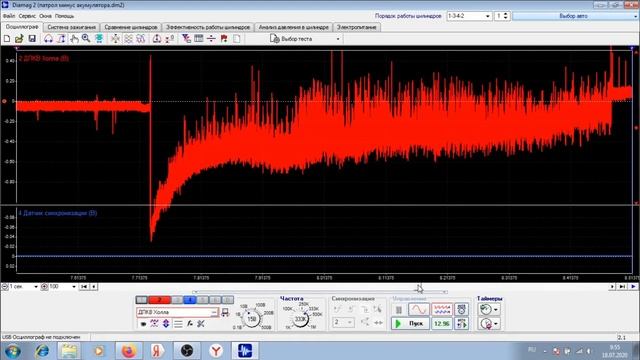Open the Помощь menu

[x=64, y=16]
